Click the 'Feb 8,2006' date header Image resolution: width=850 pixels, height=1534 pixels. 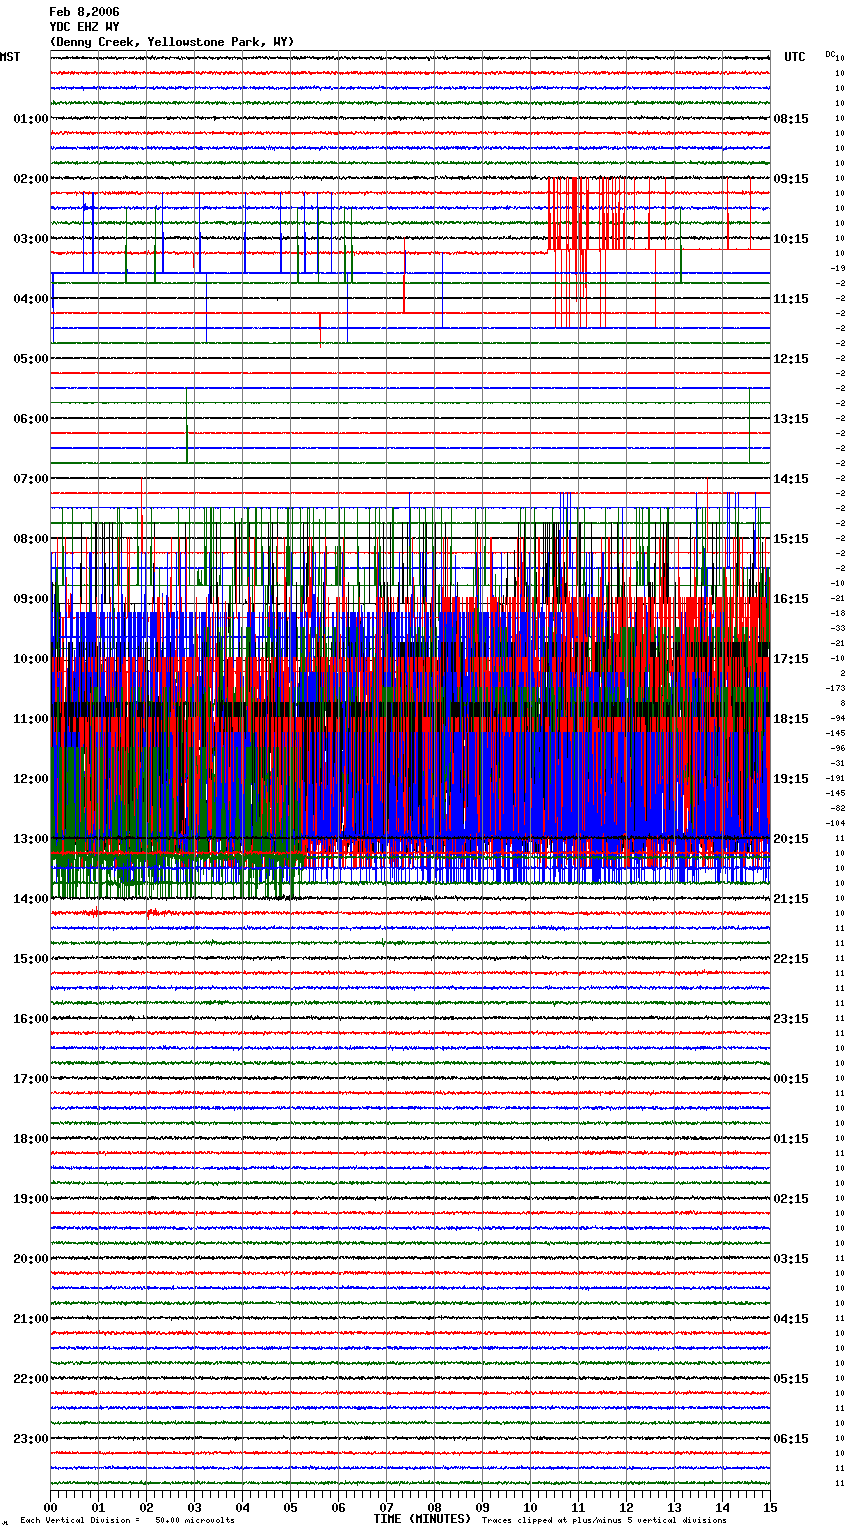pos(84,12)
